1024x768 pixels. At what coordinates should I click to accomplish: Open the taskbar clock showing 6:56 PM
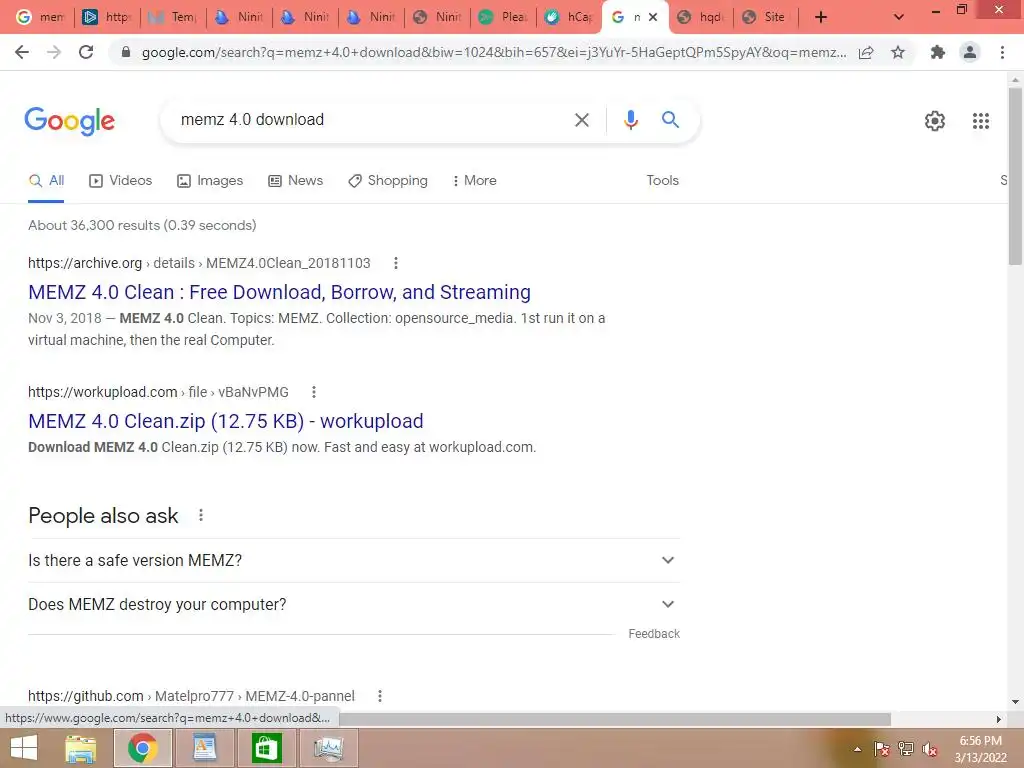(x=980, y=749)
